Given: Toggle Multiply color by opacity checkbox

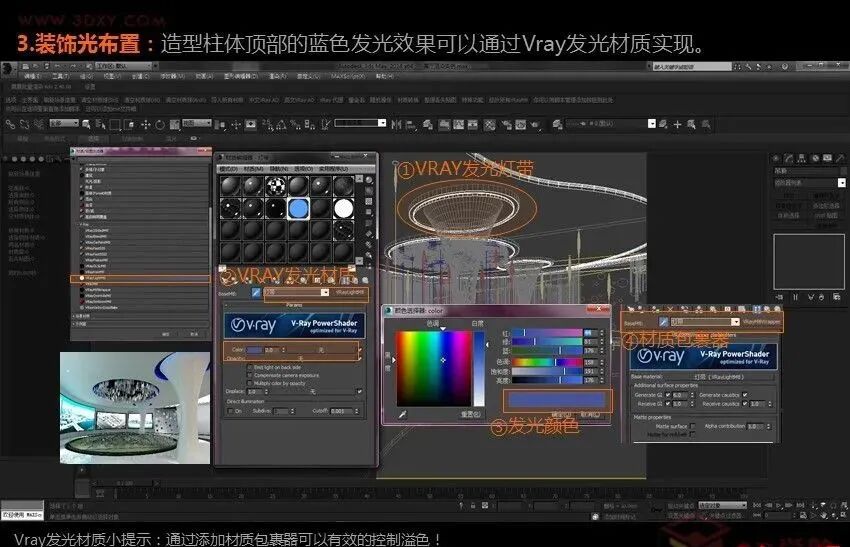Looking at the screenshot, I should [x=250, y=383].
